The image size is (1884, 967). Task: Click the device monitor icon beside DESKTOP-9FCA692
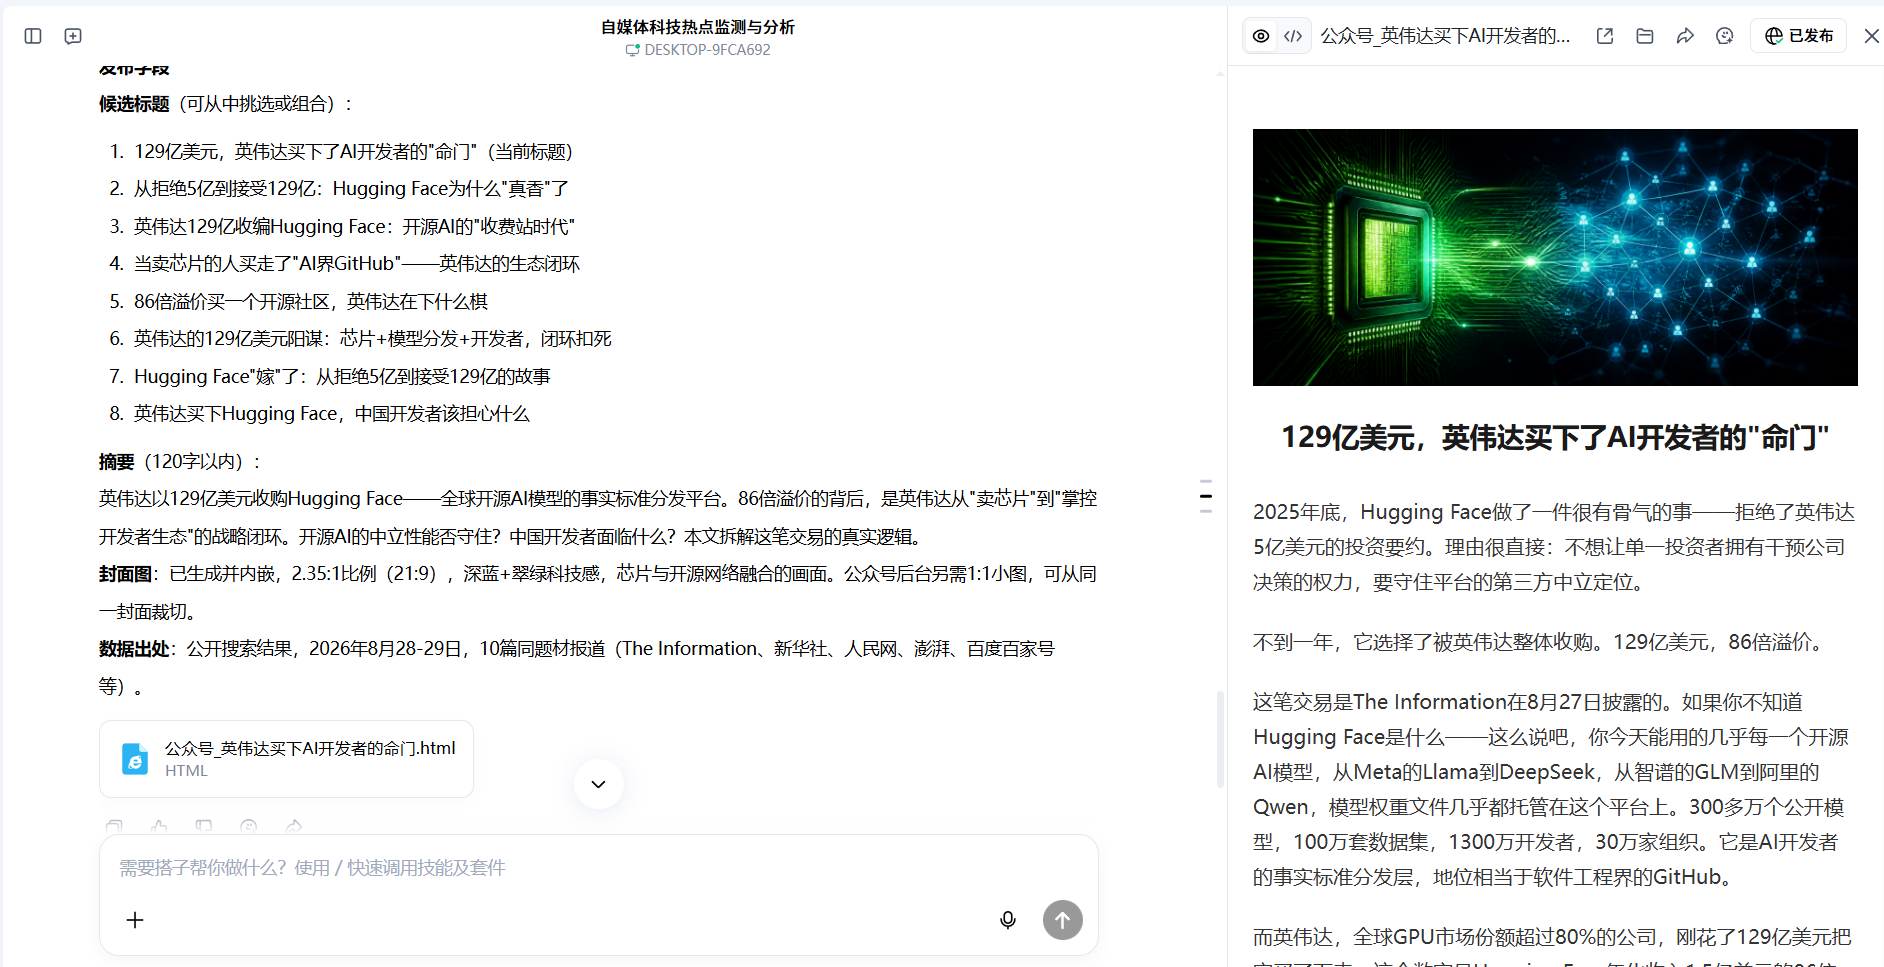632,50
